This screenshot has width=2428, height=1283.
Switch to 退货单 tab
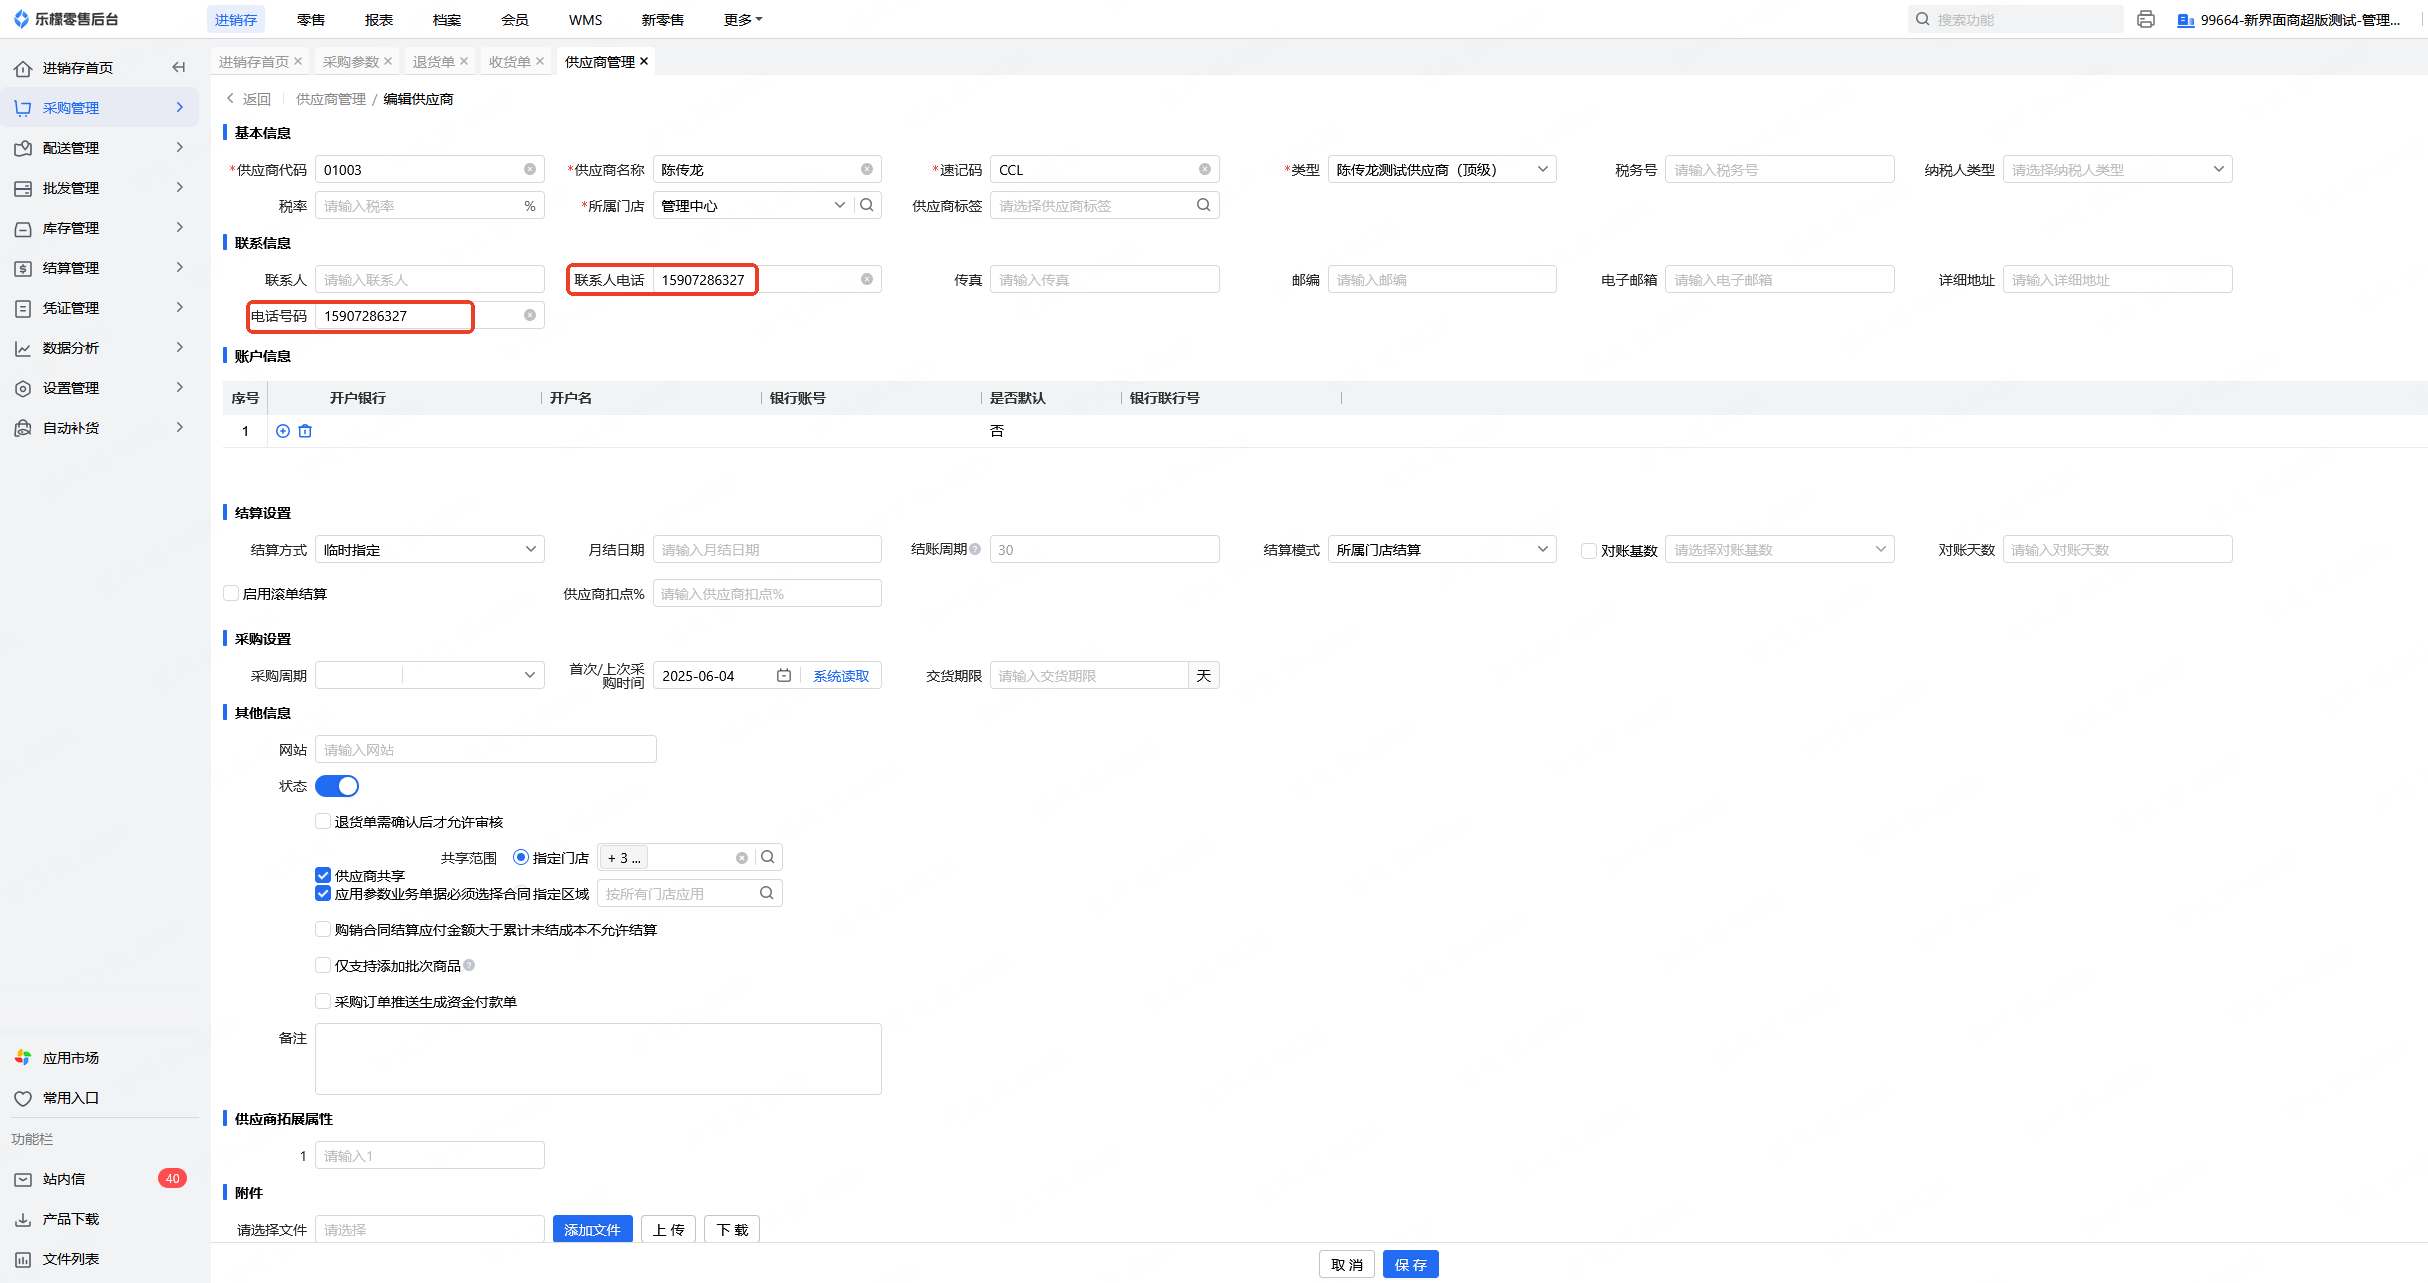coord(434,62)
